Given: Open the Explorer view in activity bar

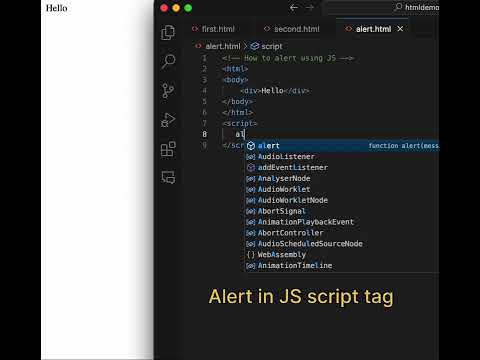Looking at the screenshot, I should click(168, 32).
